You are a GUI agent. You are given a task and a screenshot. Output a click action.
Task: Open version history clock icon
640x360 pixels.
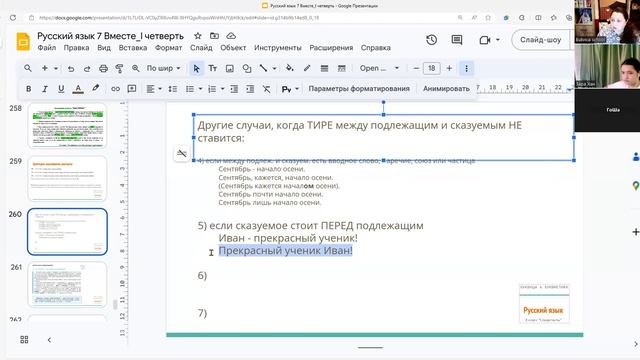pos(431,40)
